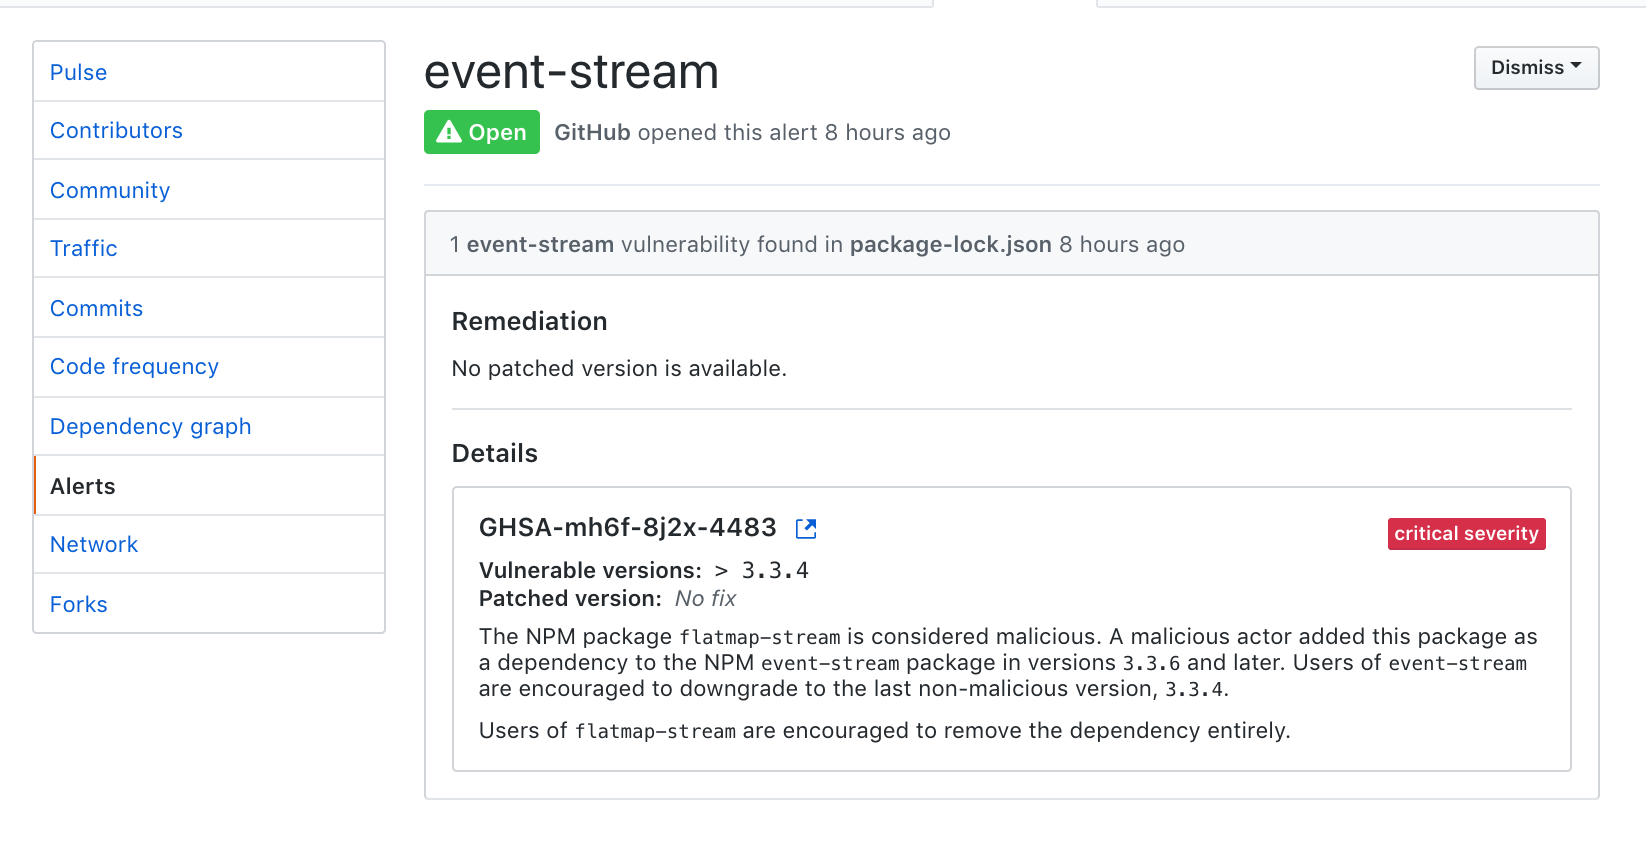Go to Contributors in the sidebar

(x=209, y=131)
